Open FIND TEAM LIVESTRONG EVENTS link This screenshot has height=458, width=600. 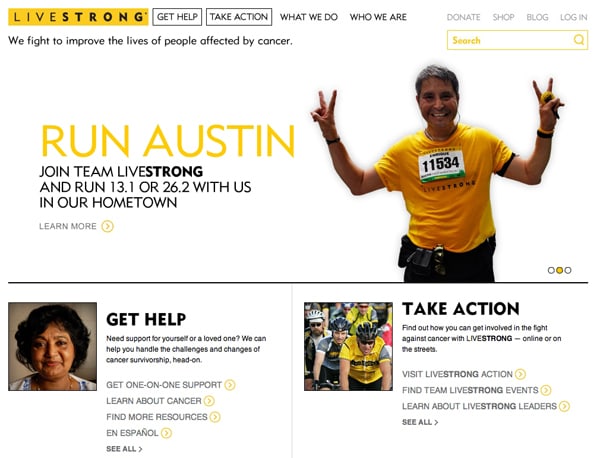[470, 390]
